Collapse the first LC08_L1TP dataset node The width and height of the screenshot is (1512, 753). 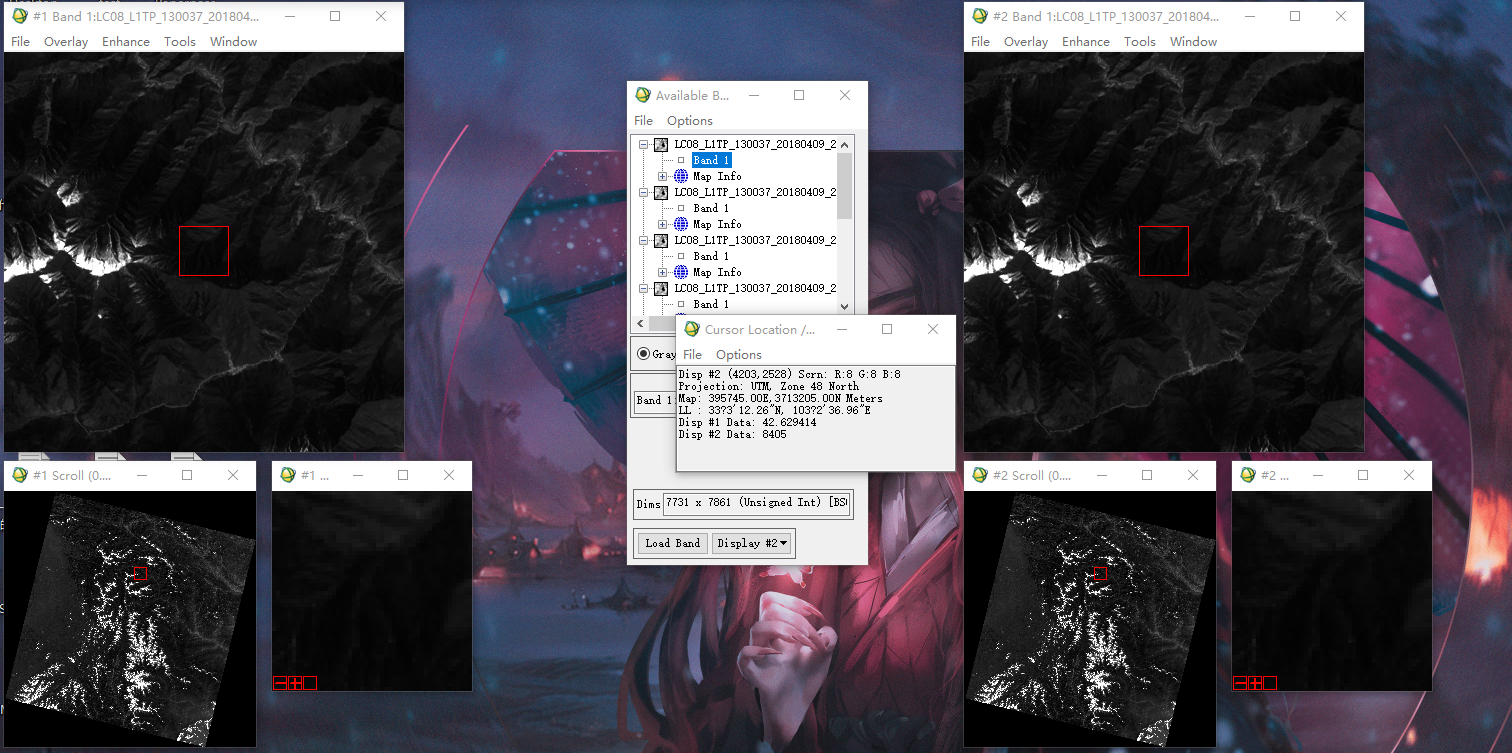point(643,144)
